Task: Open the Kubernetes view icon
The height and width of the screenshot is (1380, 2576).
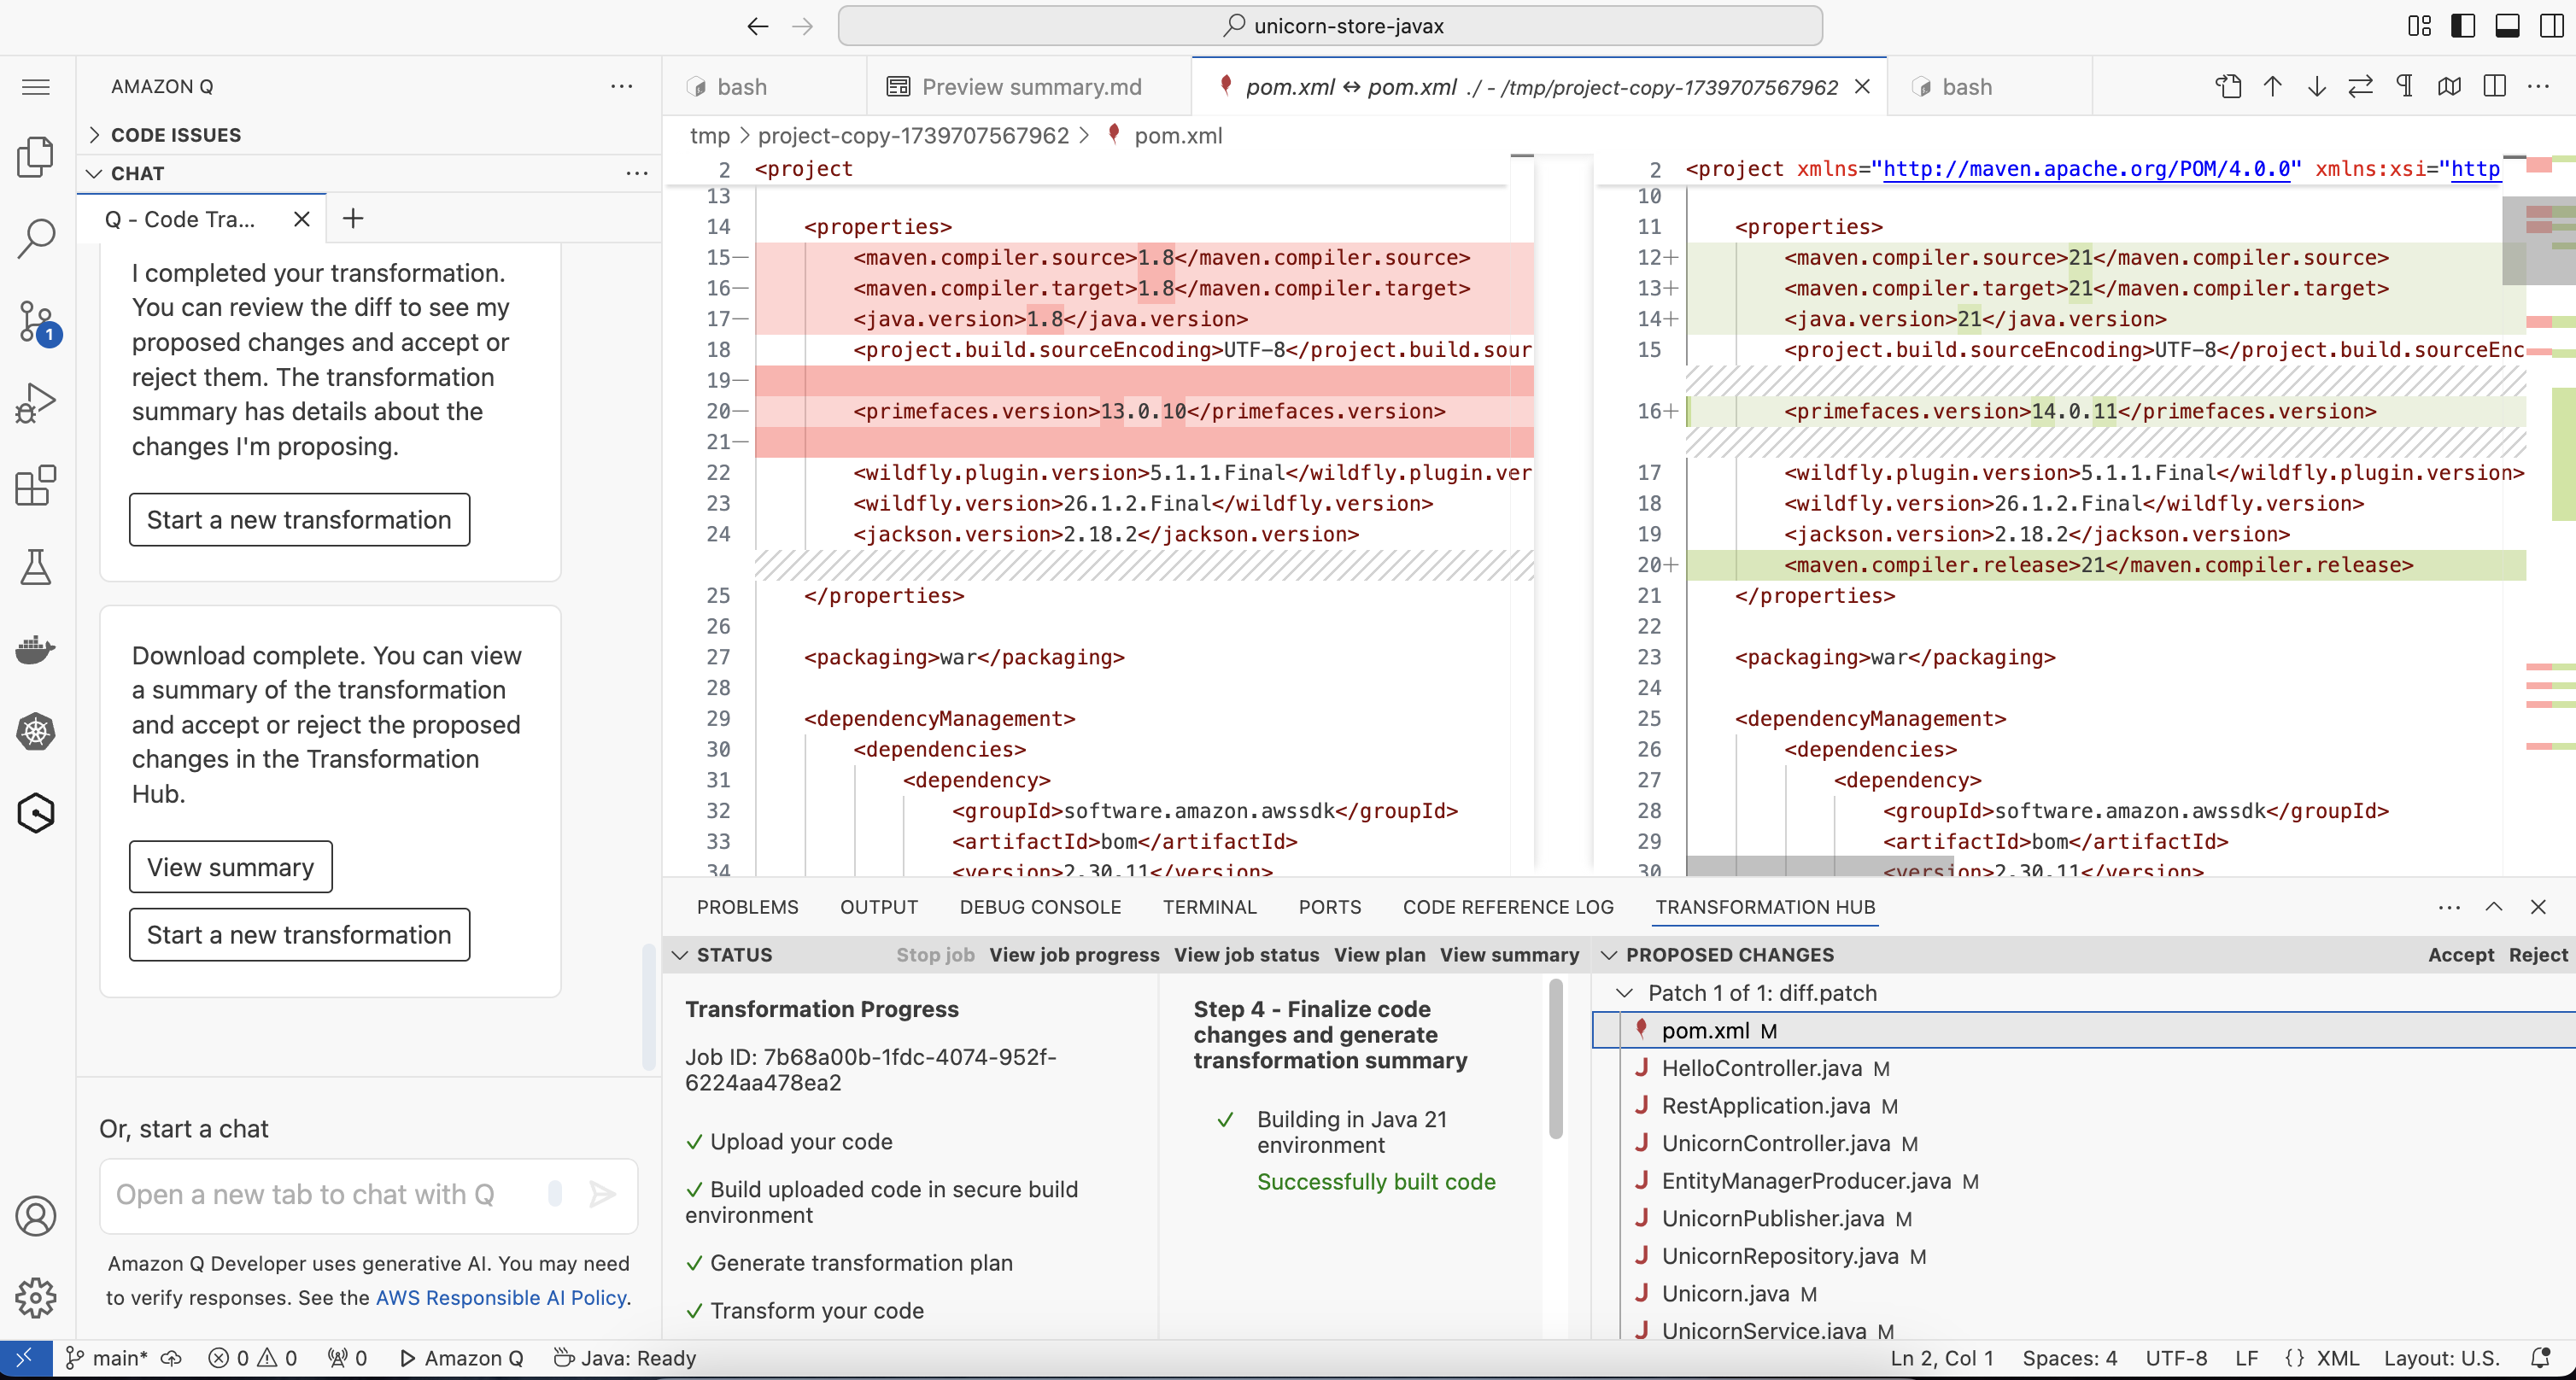Action: [36, 731]
